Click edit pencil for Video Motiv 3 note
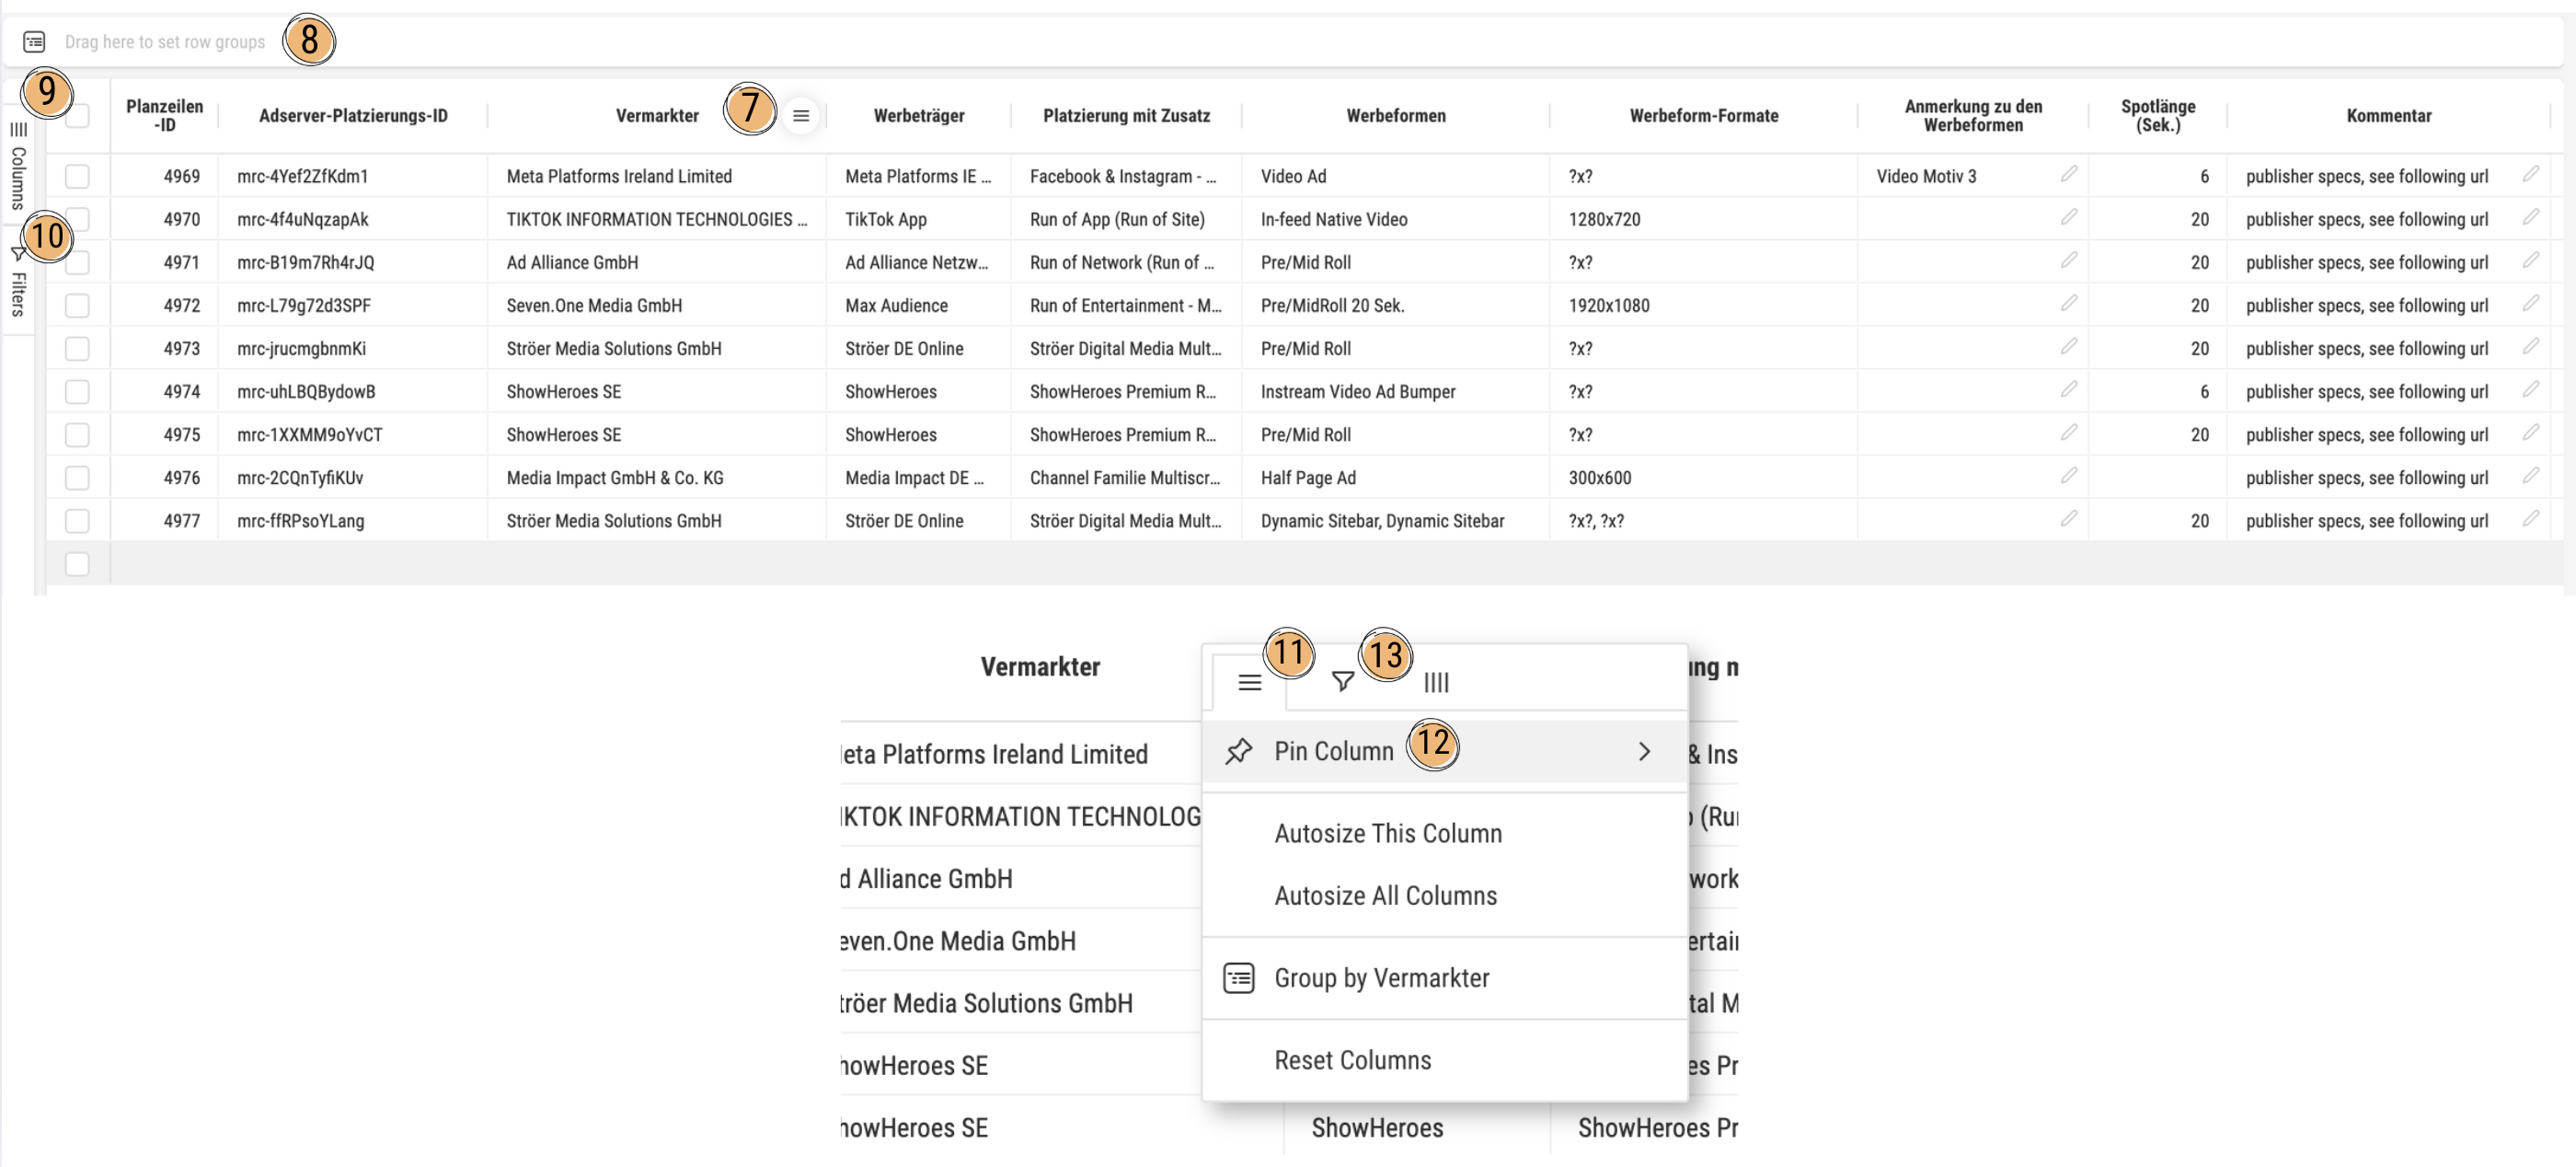The width and height of the screenshot is (2576, 1167). [2068, 175]
